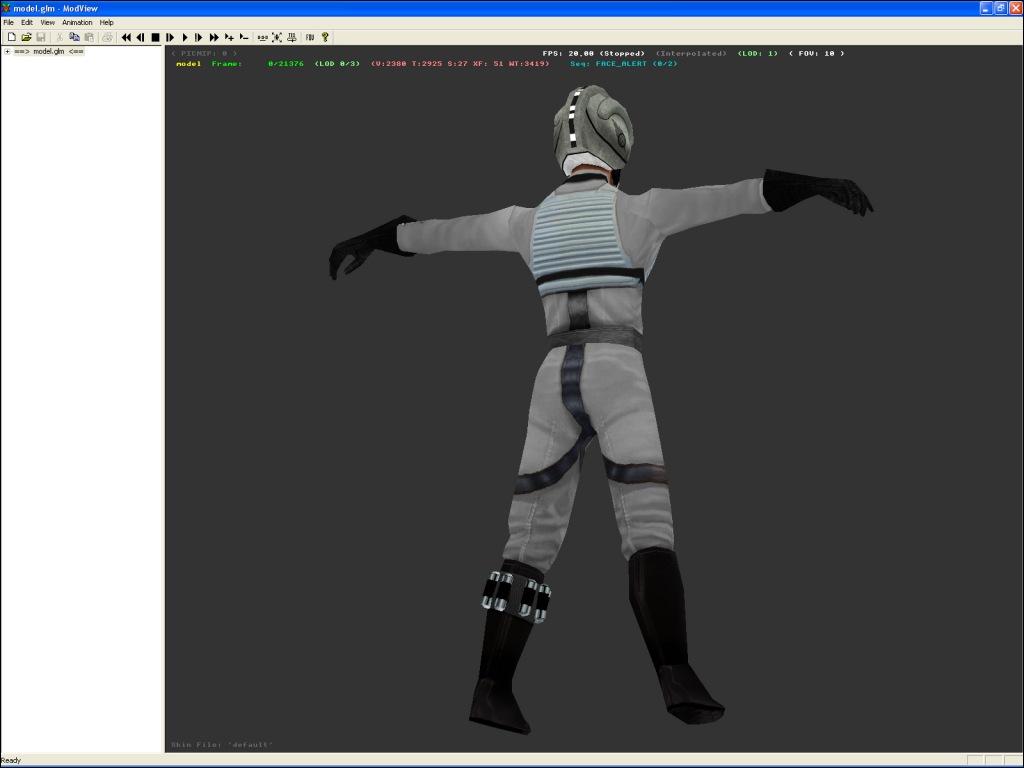
Task: Select the model.glm tree entry
Action: coord(48,51)
